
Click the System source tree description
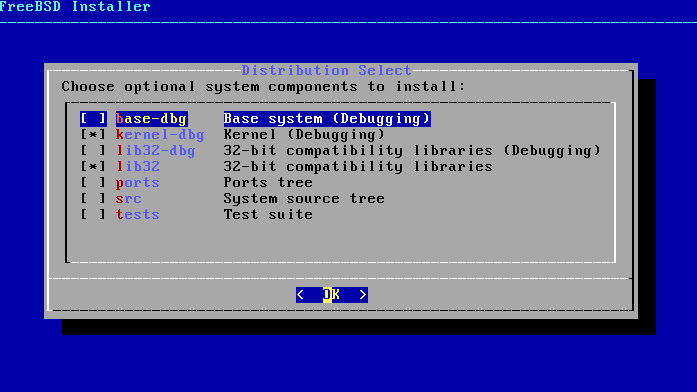pyautogui.click(x=304, y=199)
